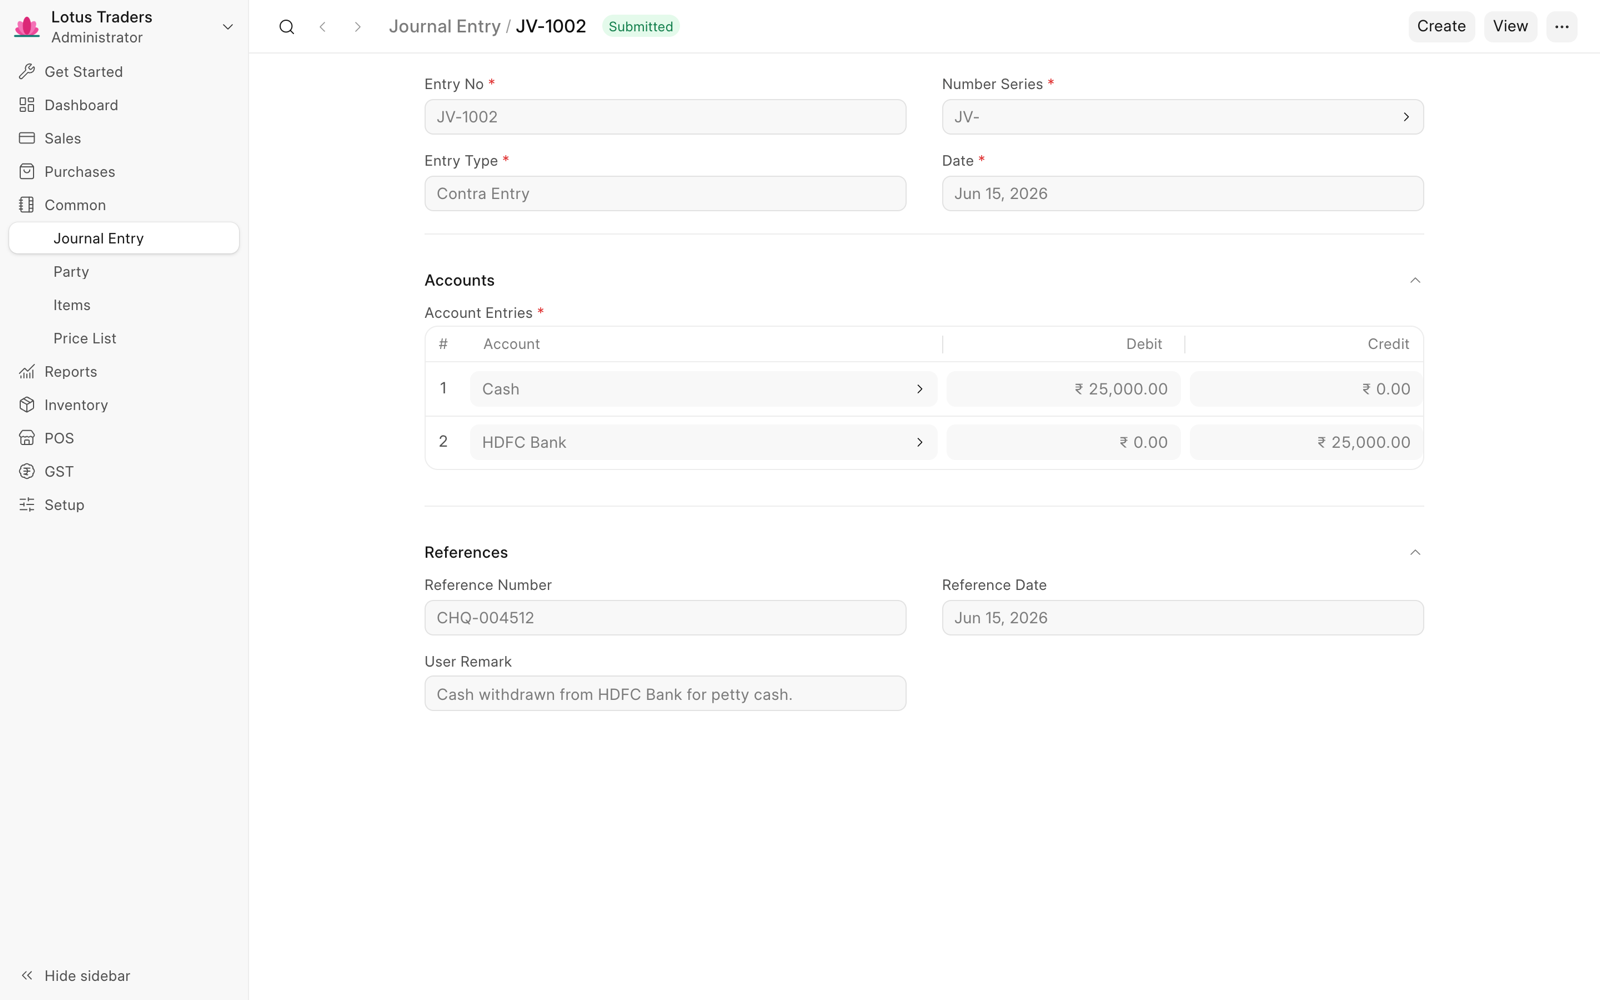Click the Lotus Traders lotus logo

(27, 27)
